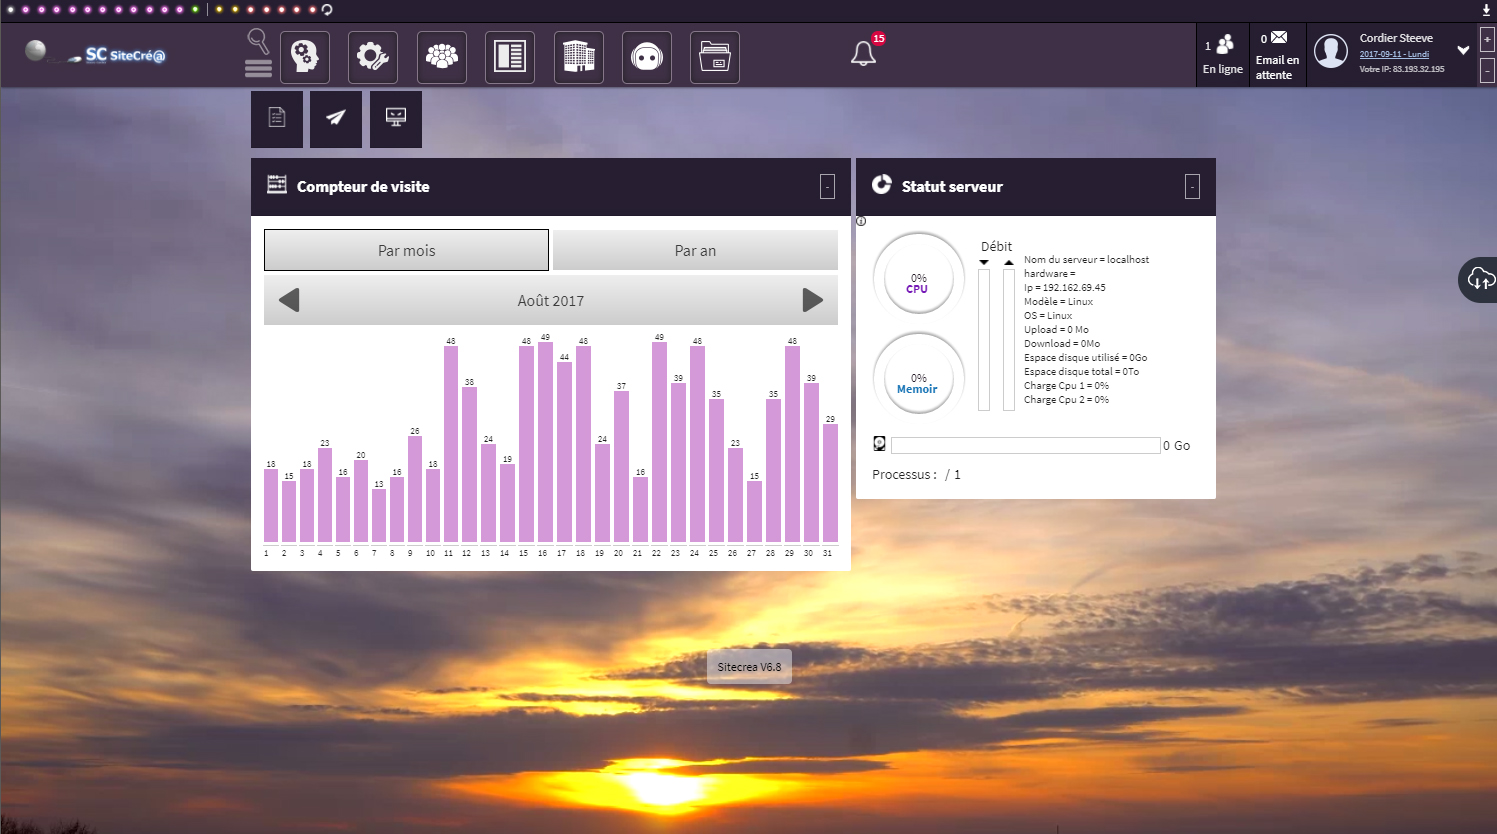Click the robot face headset icon

coord(647,57)
